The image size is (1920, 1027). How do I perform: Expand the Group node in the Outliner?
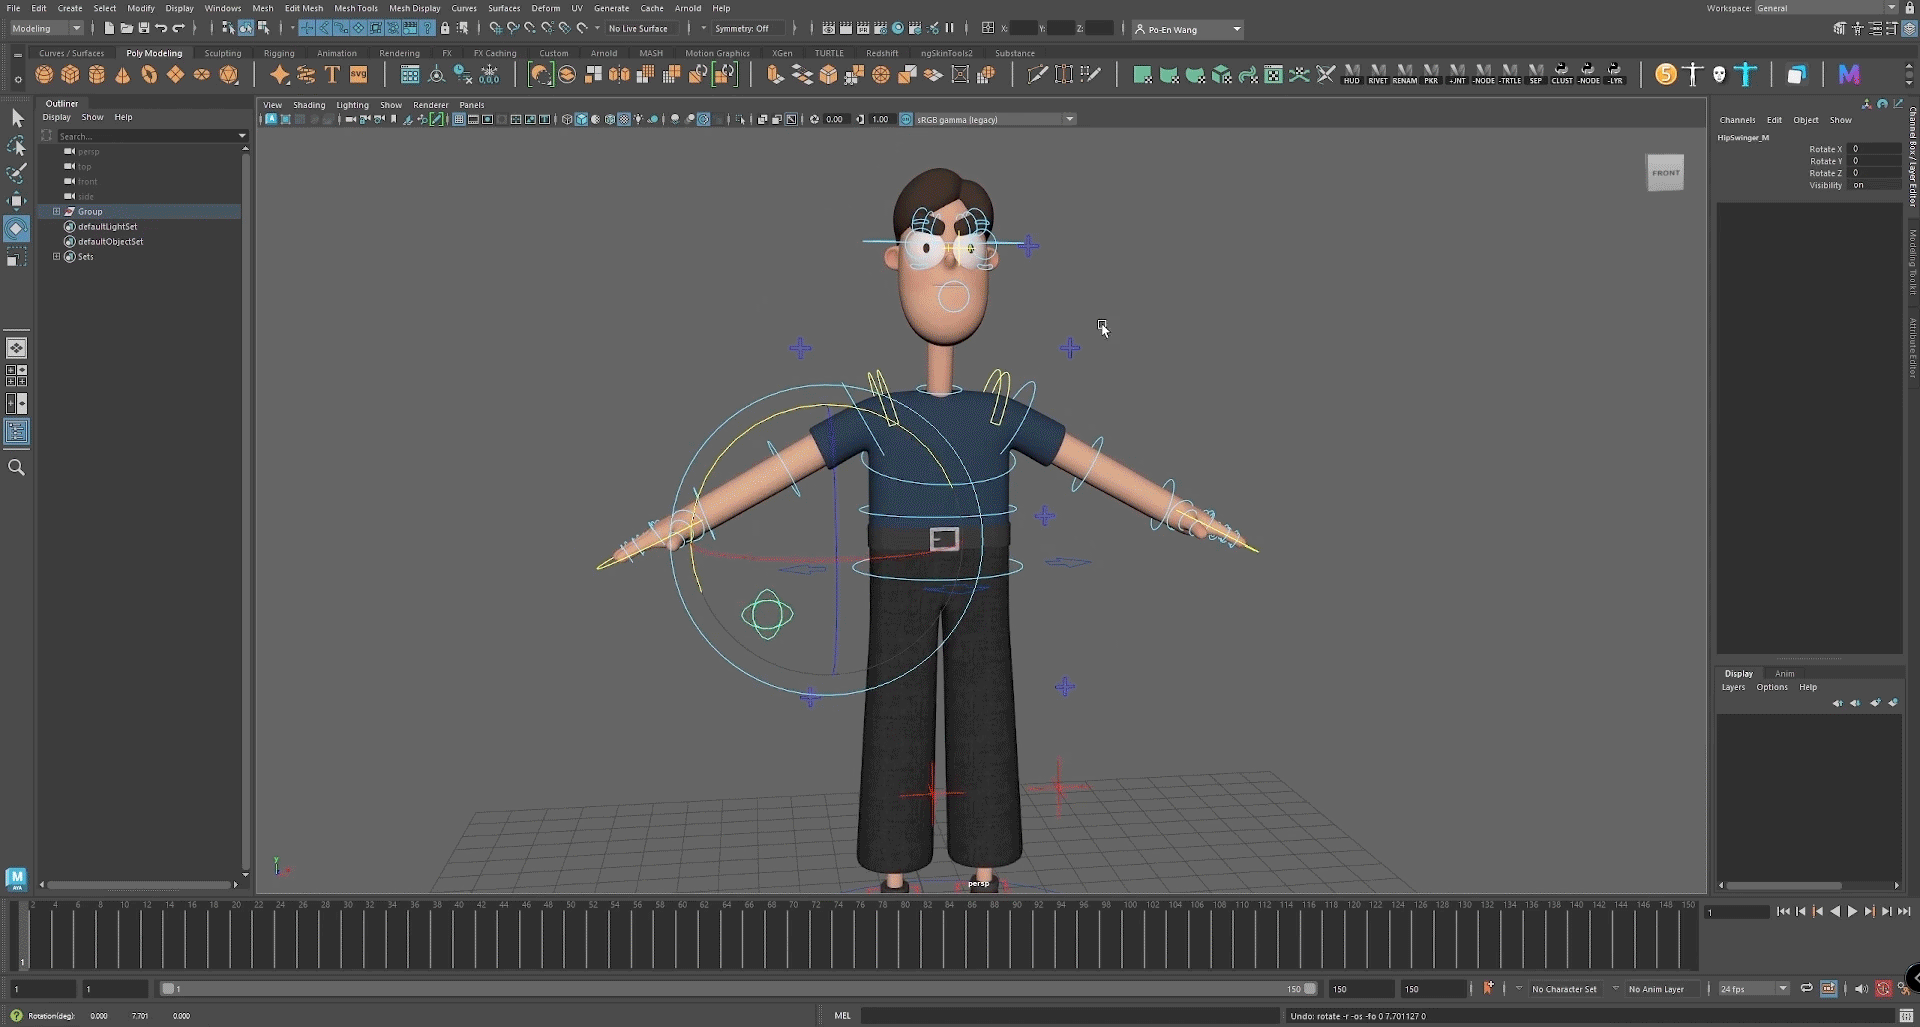click(x=56, y=212)
